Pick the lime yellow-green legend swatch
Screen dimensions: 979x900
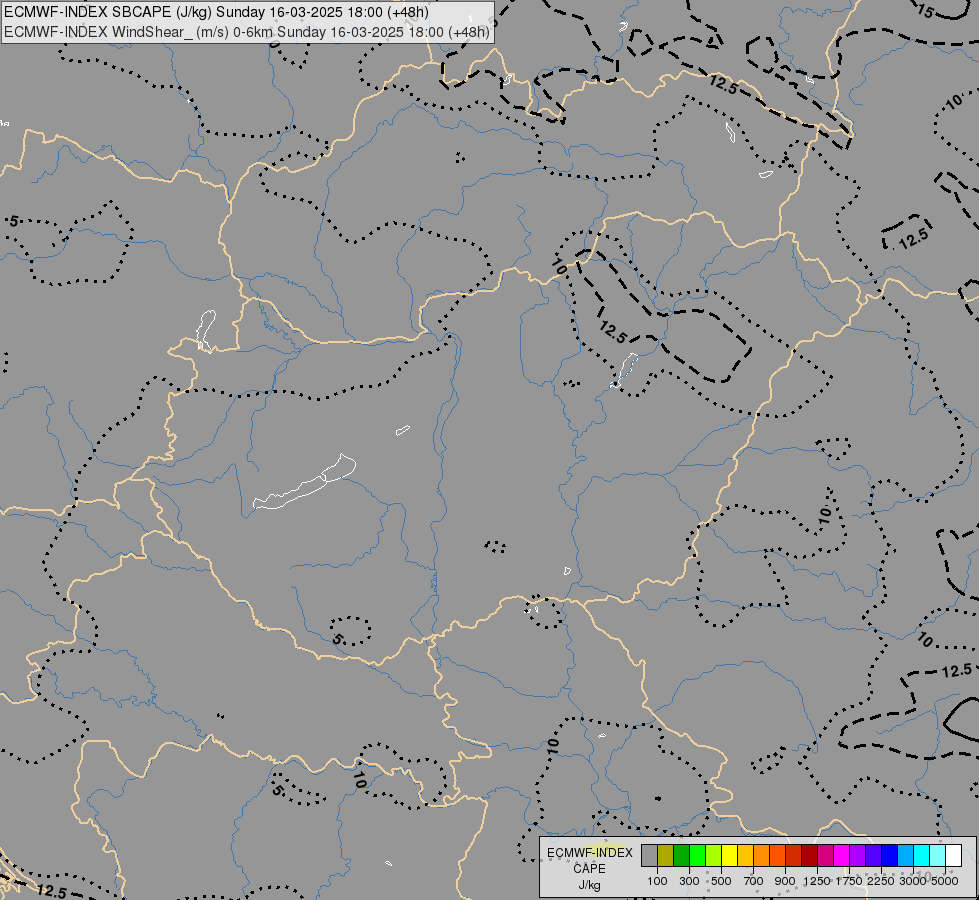pos(714,855)
